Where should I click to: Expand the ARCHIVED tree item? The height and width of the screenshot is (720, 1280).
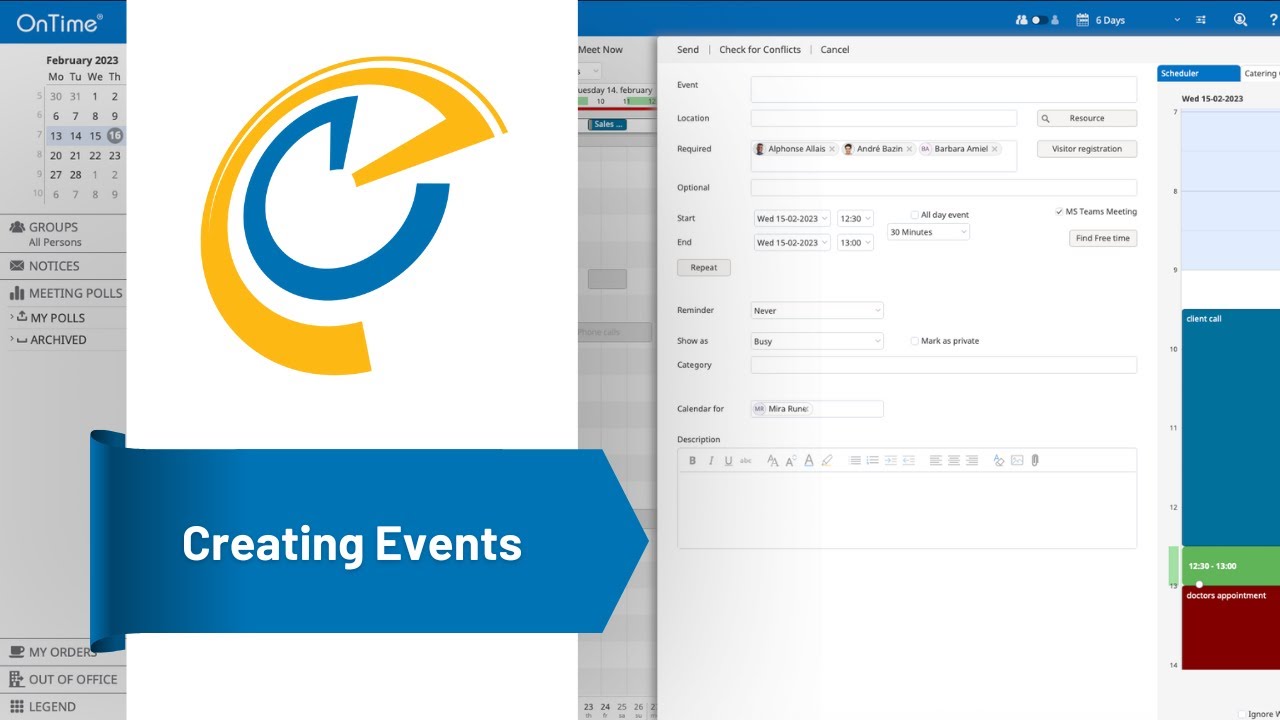coord(12,339)
